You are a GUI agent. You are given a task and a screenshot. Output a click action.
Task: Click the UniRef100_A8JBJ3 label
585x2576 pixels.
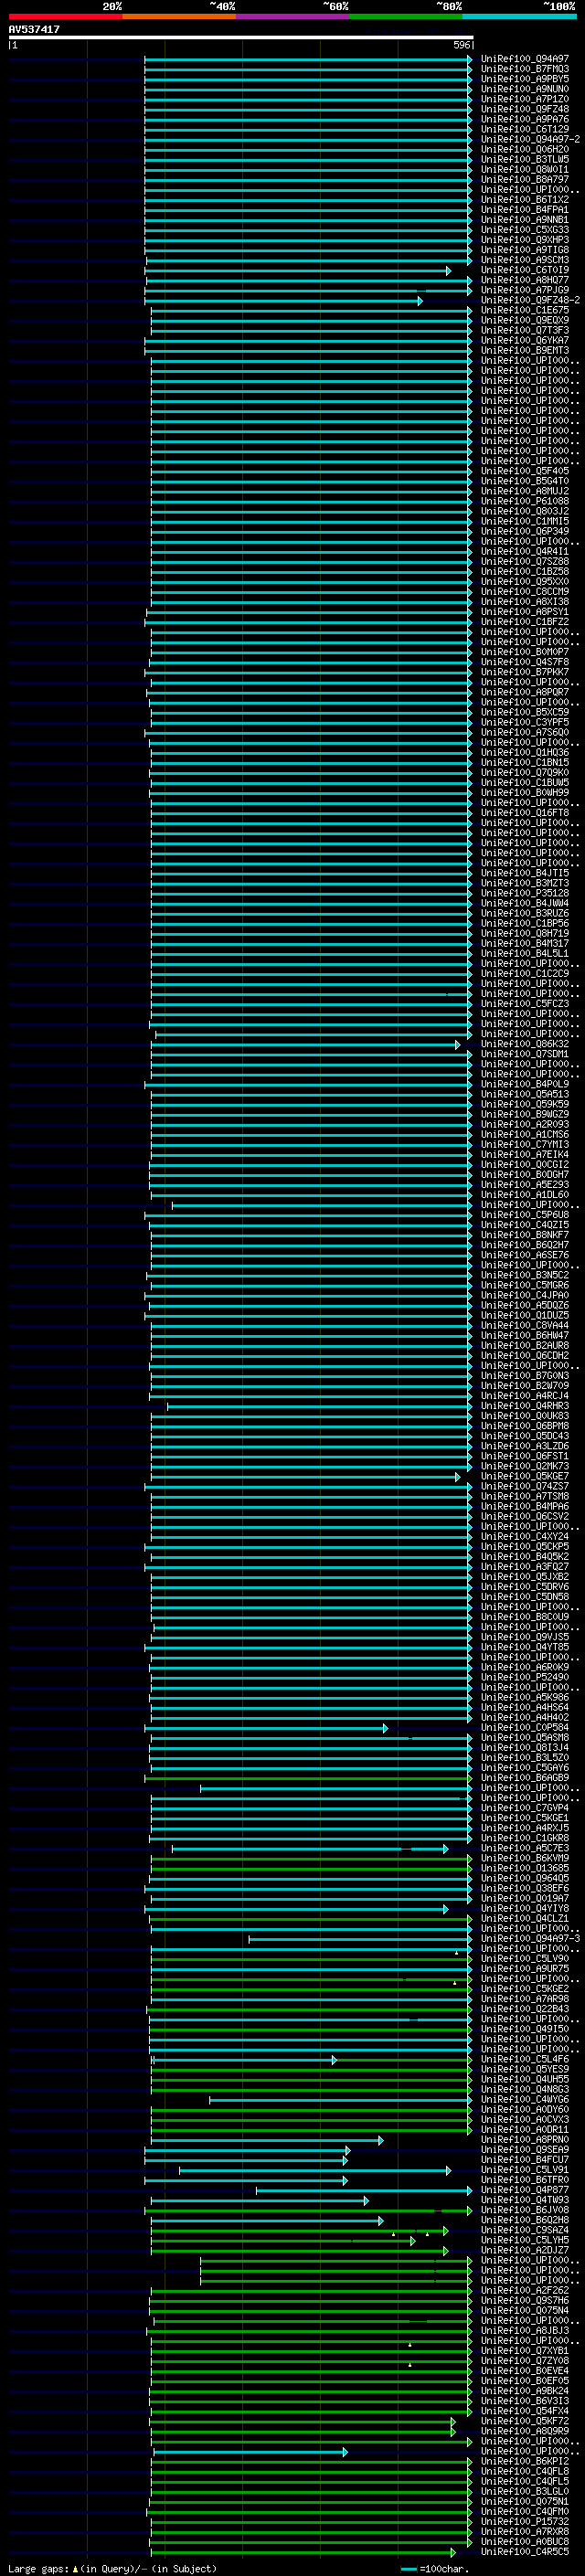(525, 2330)
